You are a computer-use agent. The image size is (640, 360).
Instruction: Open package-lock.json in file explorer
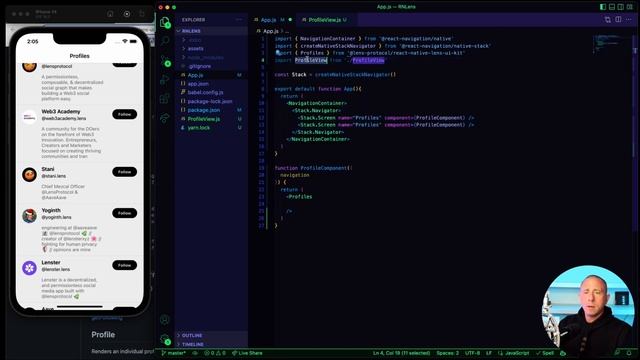(210, 101)
